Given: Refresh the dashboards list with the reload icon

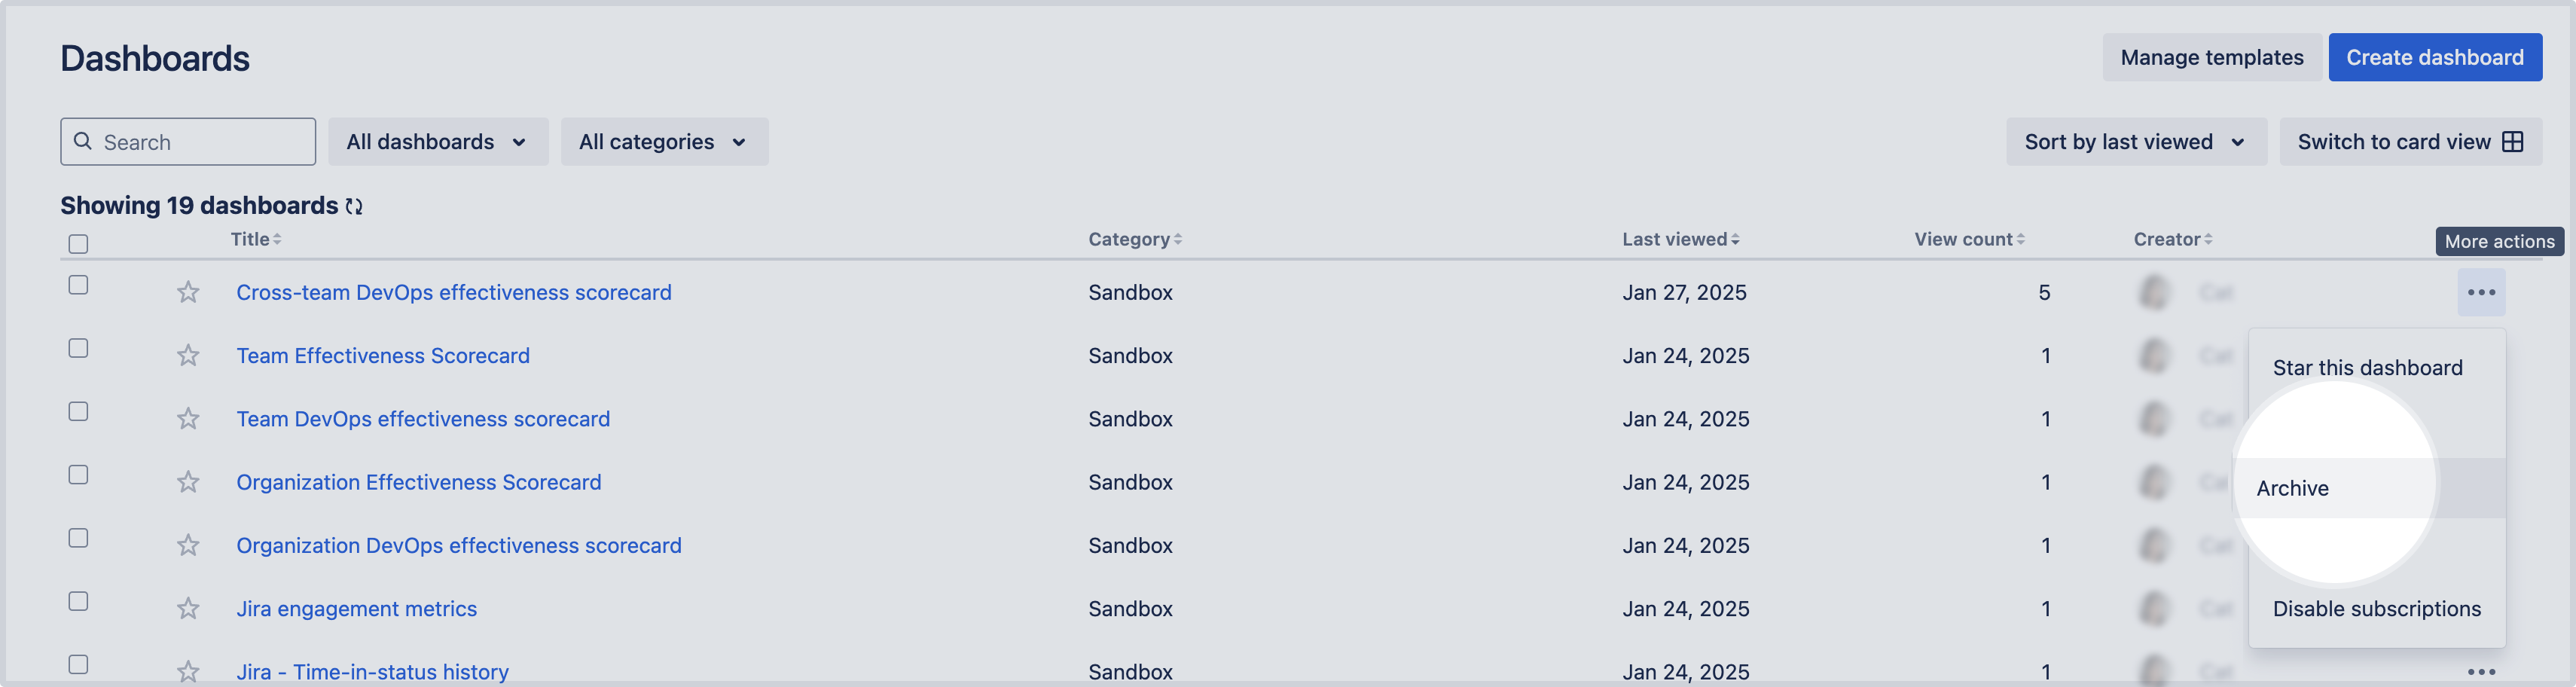Looking at the screenshot, I should pyautogui.click(x=354, y=206).
